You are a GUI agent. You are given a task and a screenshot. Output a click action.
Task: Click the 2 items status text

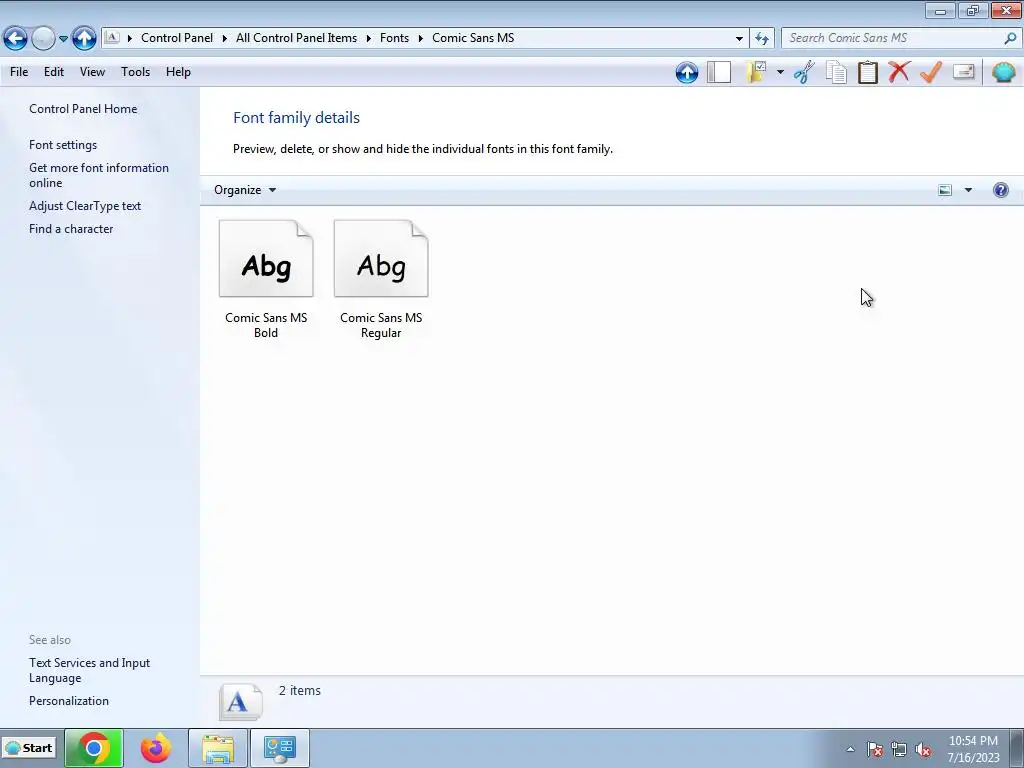(300, 690)
